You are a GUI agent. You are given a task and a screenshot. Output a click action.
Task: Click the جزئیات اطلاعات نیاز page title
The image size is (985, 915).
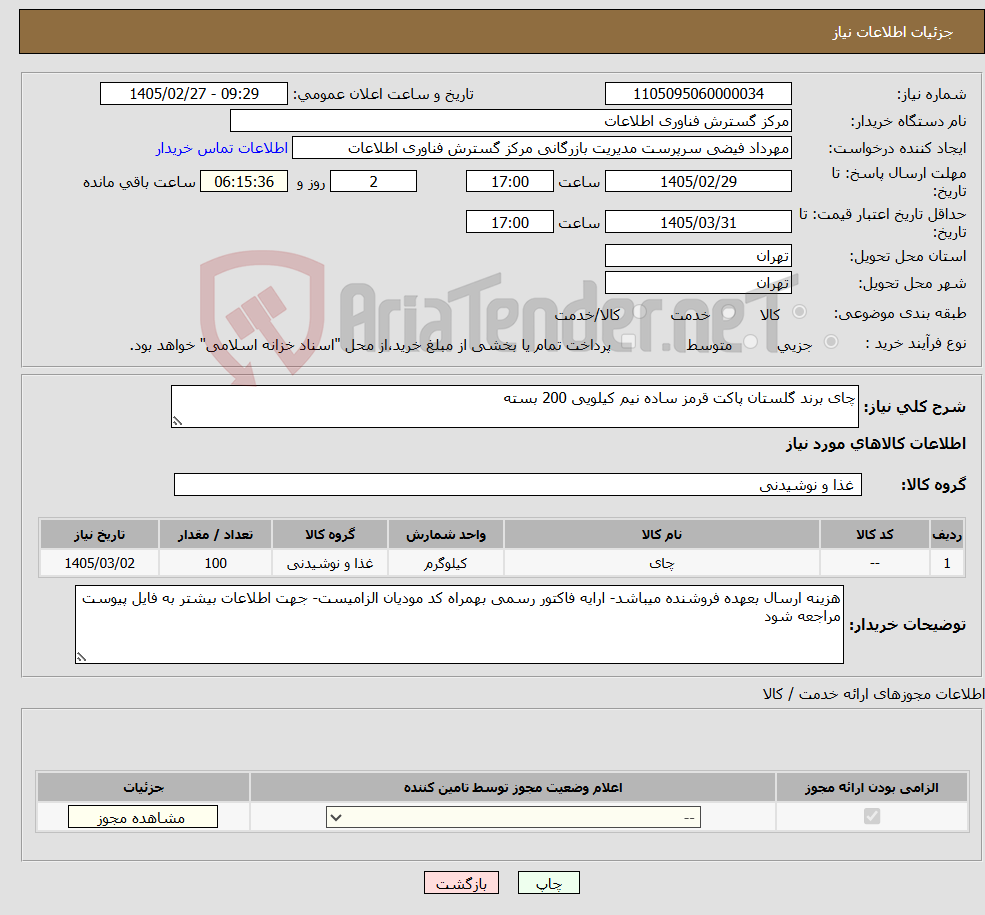coord(893,32)
